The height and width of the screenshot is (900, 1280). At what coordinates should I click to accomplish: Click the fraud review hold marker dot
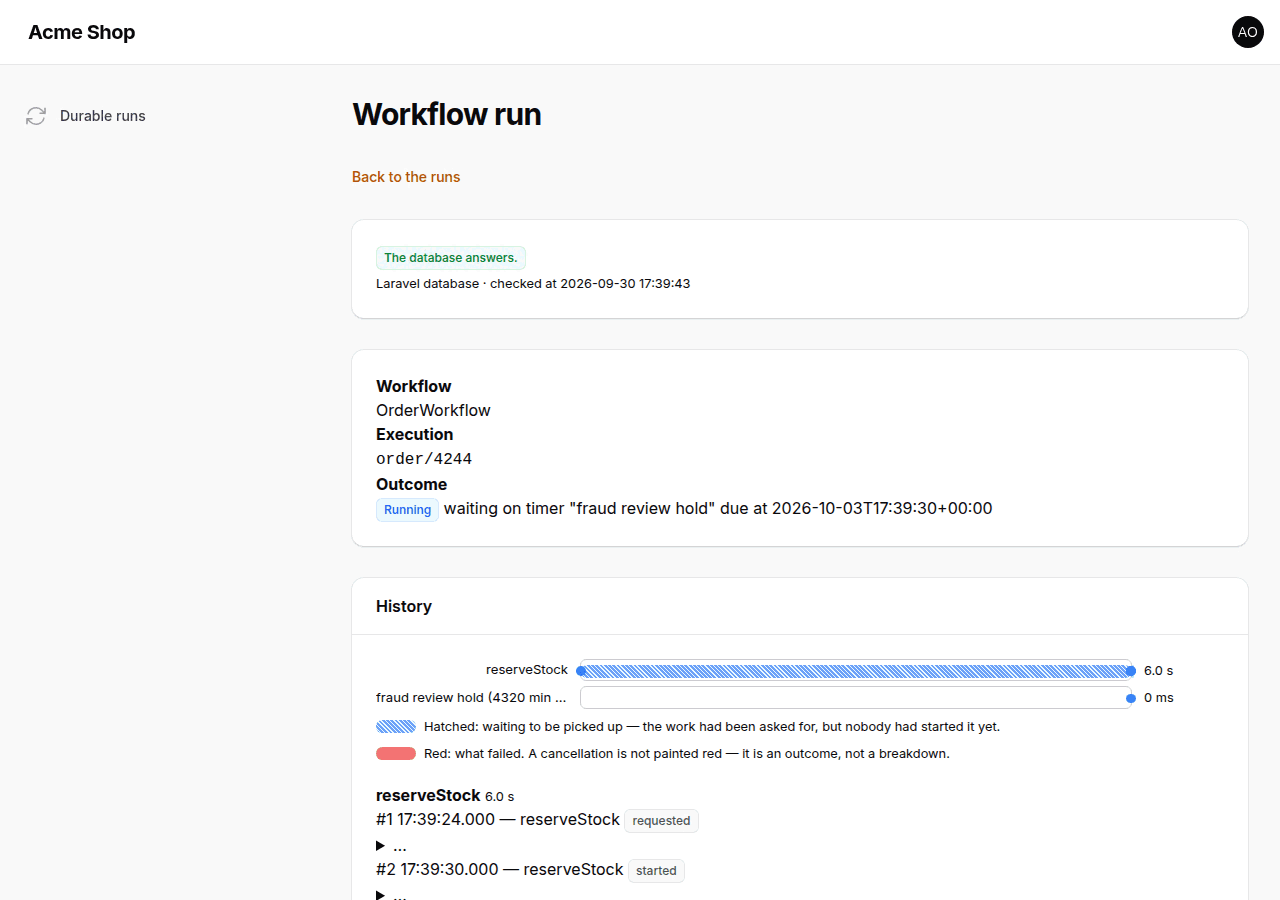(x=1131, y=698)
